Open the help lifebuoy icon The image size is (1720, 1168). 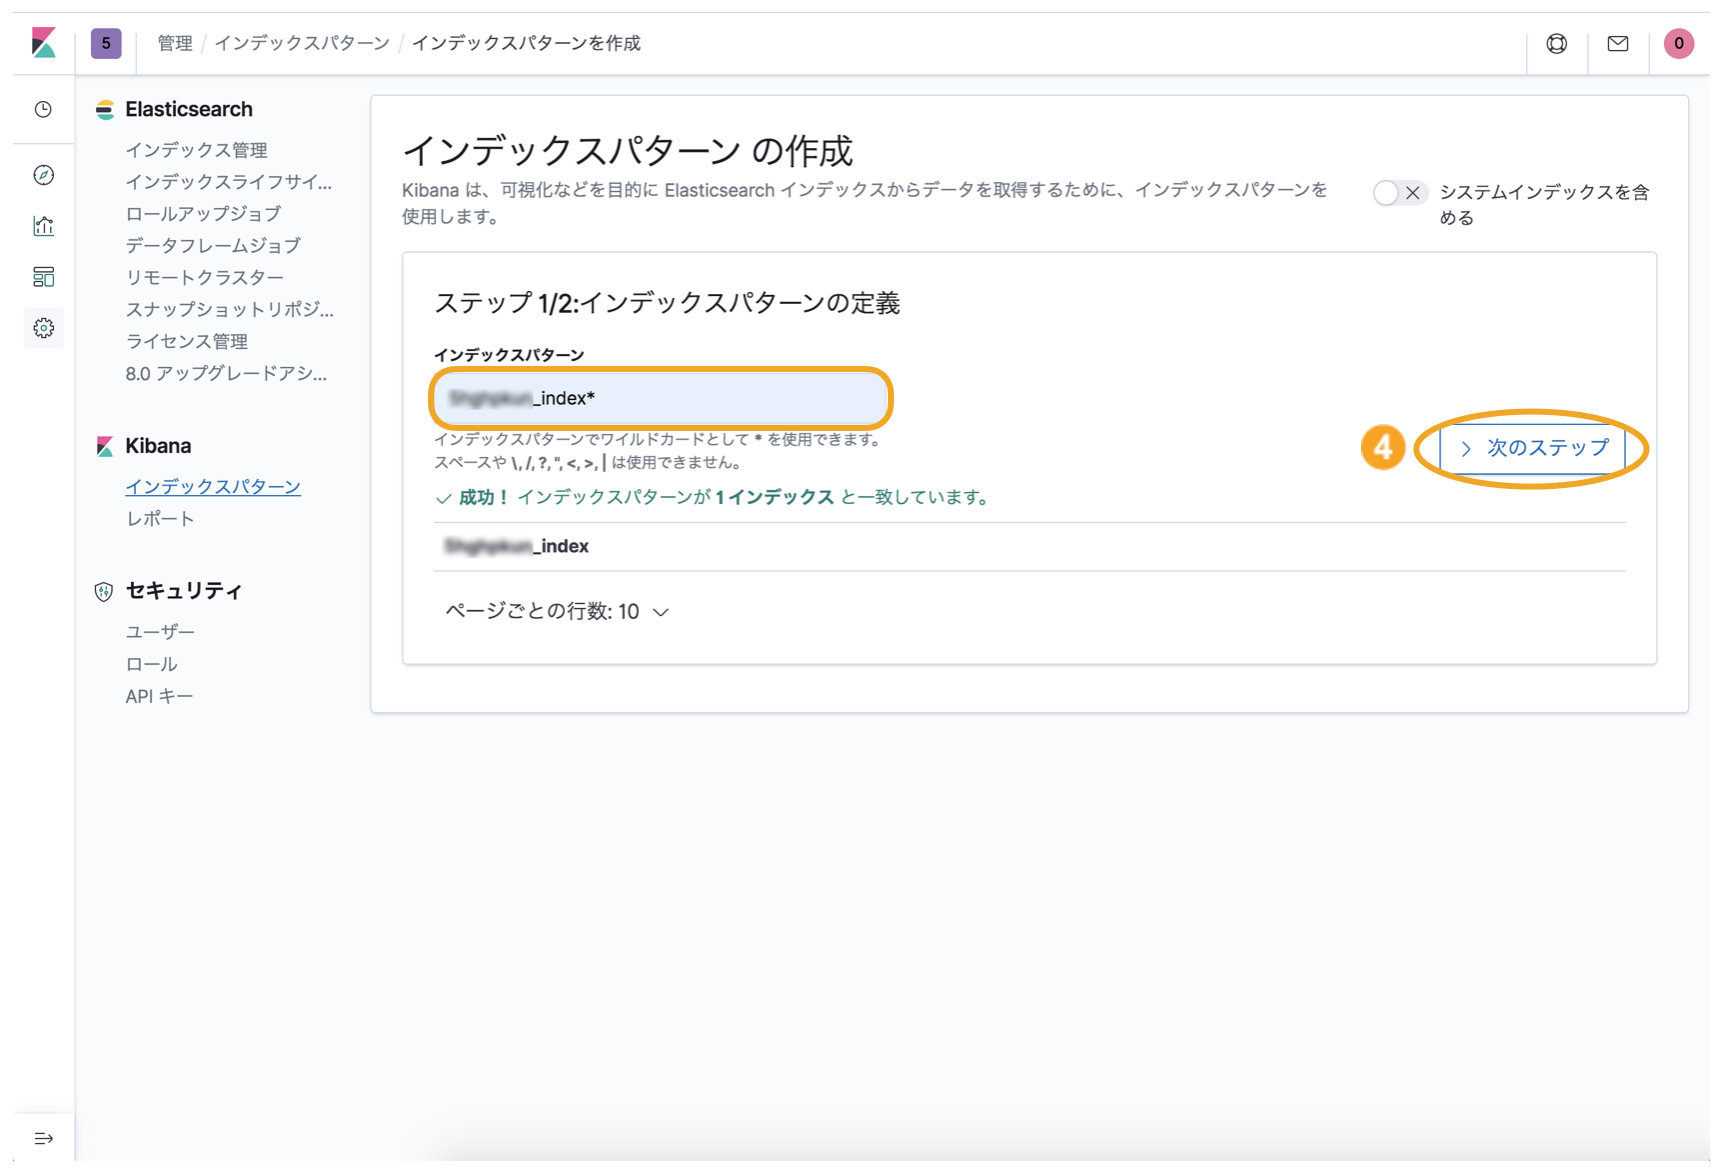click(x=1557, y=43)
